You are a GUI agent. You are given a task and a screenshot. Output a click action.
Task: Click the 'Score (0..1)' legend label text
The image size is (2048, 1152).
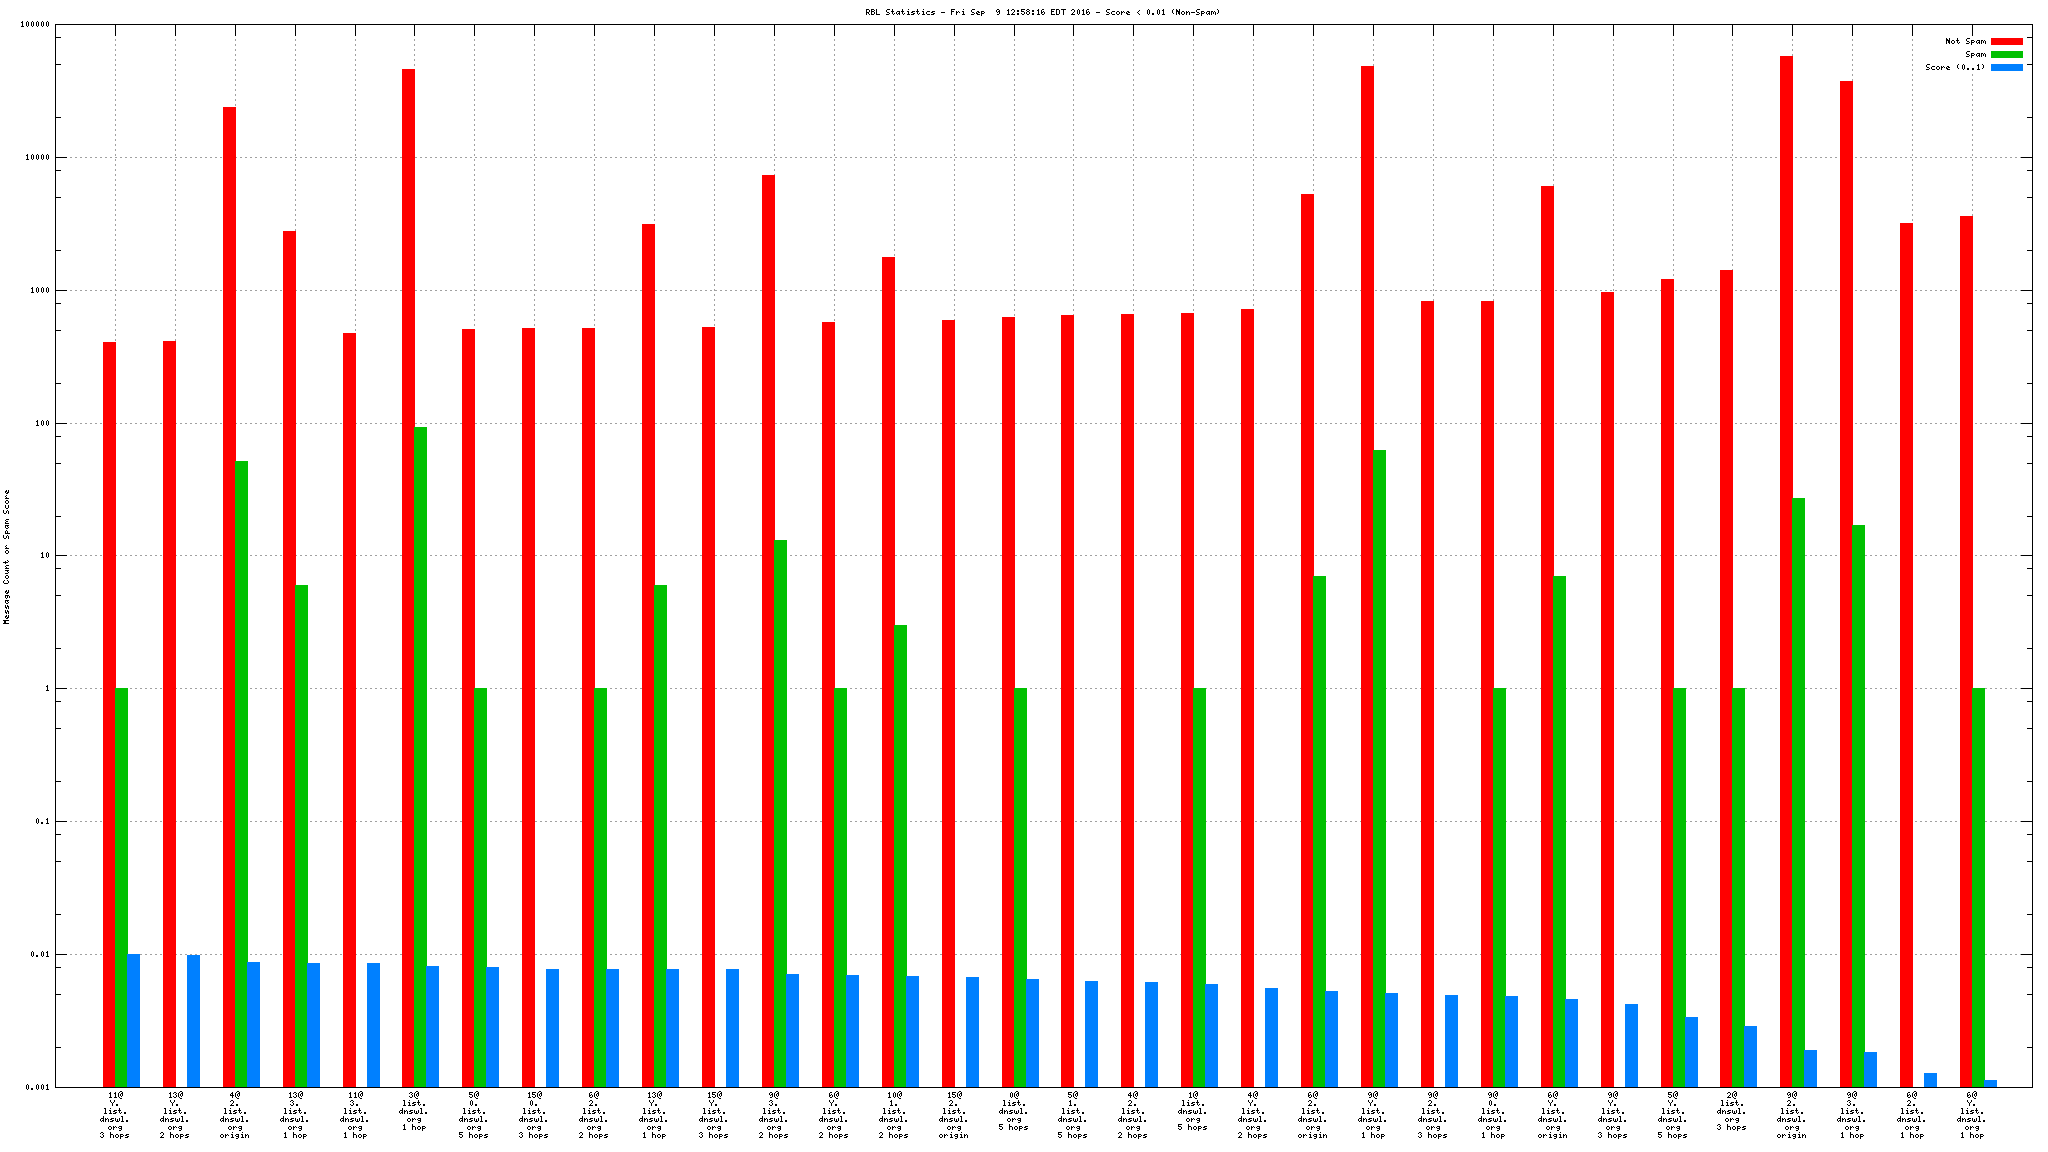point(1955,68)
